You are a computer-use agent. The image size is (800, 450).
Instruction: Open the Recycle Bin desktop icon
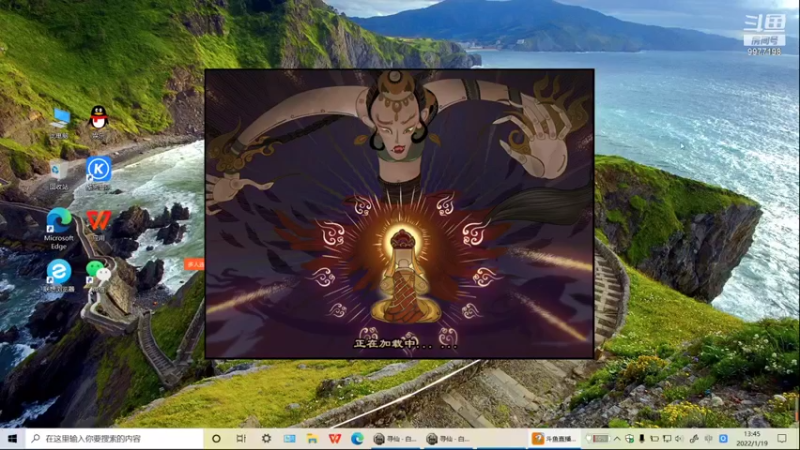(x=59, y=174)
